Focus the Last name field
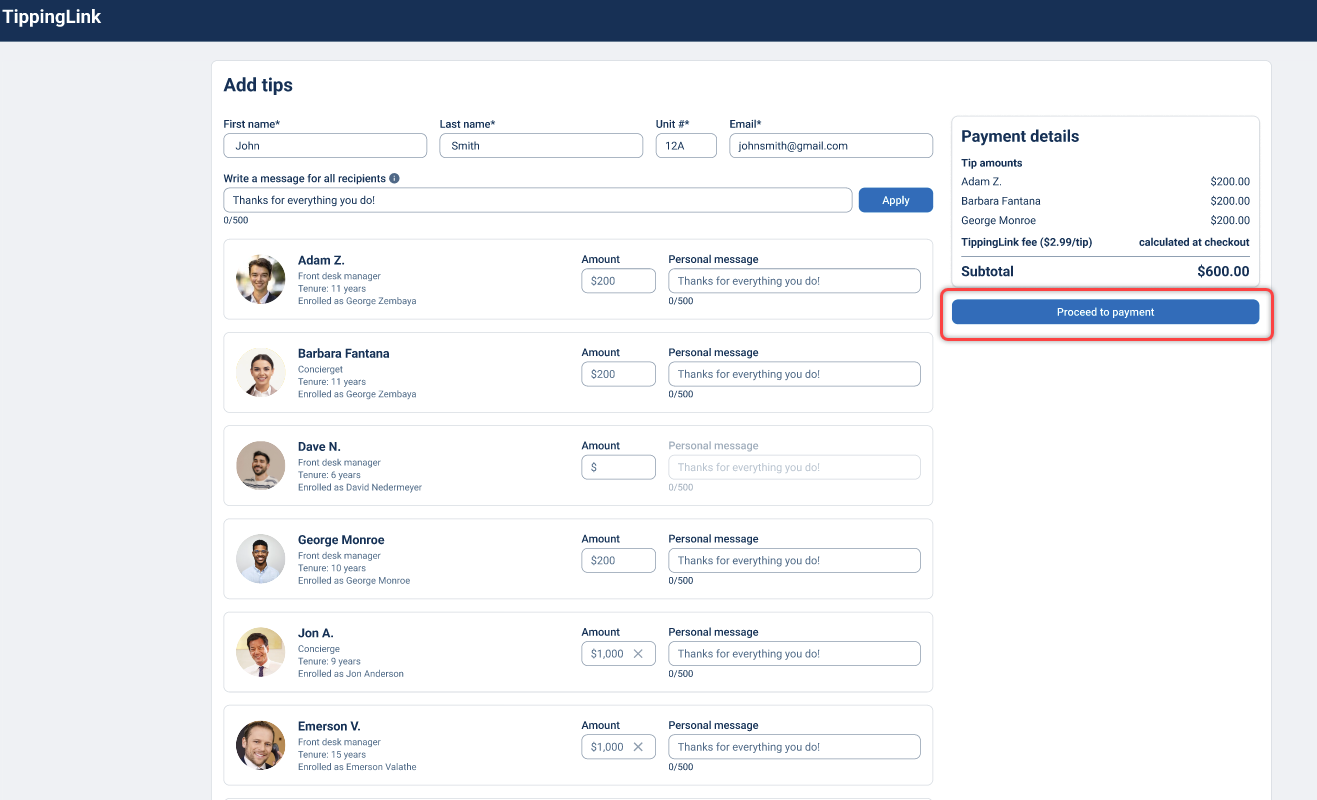Screen dimensions: 1317x800 [x=541, y=146]
